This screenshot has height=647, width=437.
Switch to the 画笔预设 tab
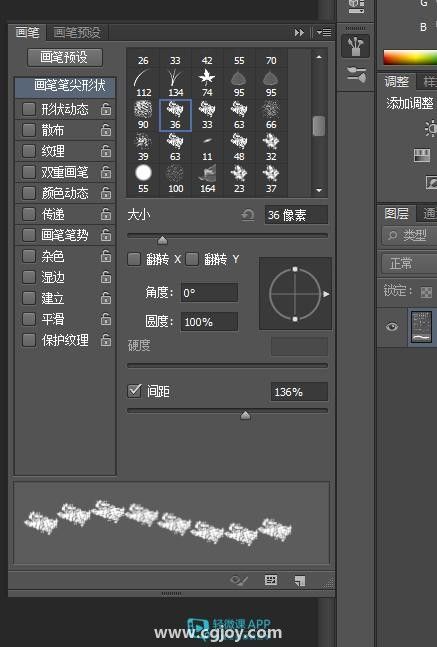coord(77,32)
